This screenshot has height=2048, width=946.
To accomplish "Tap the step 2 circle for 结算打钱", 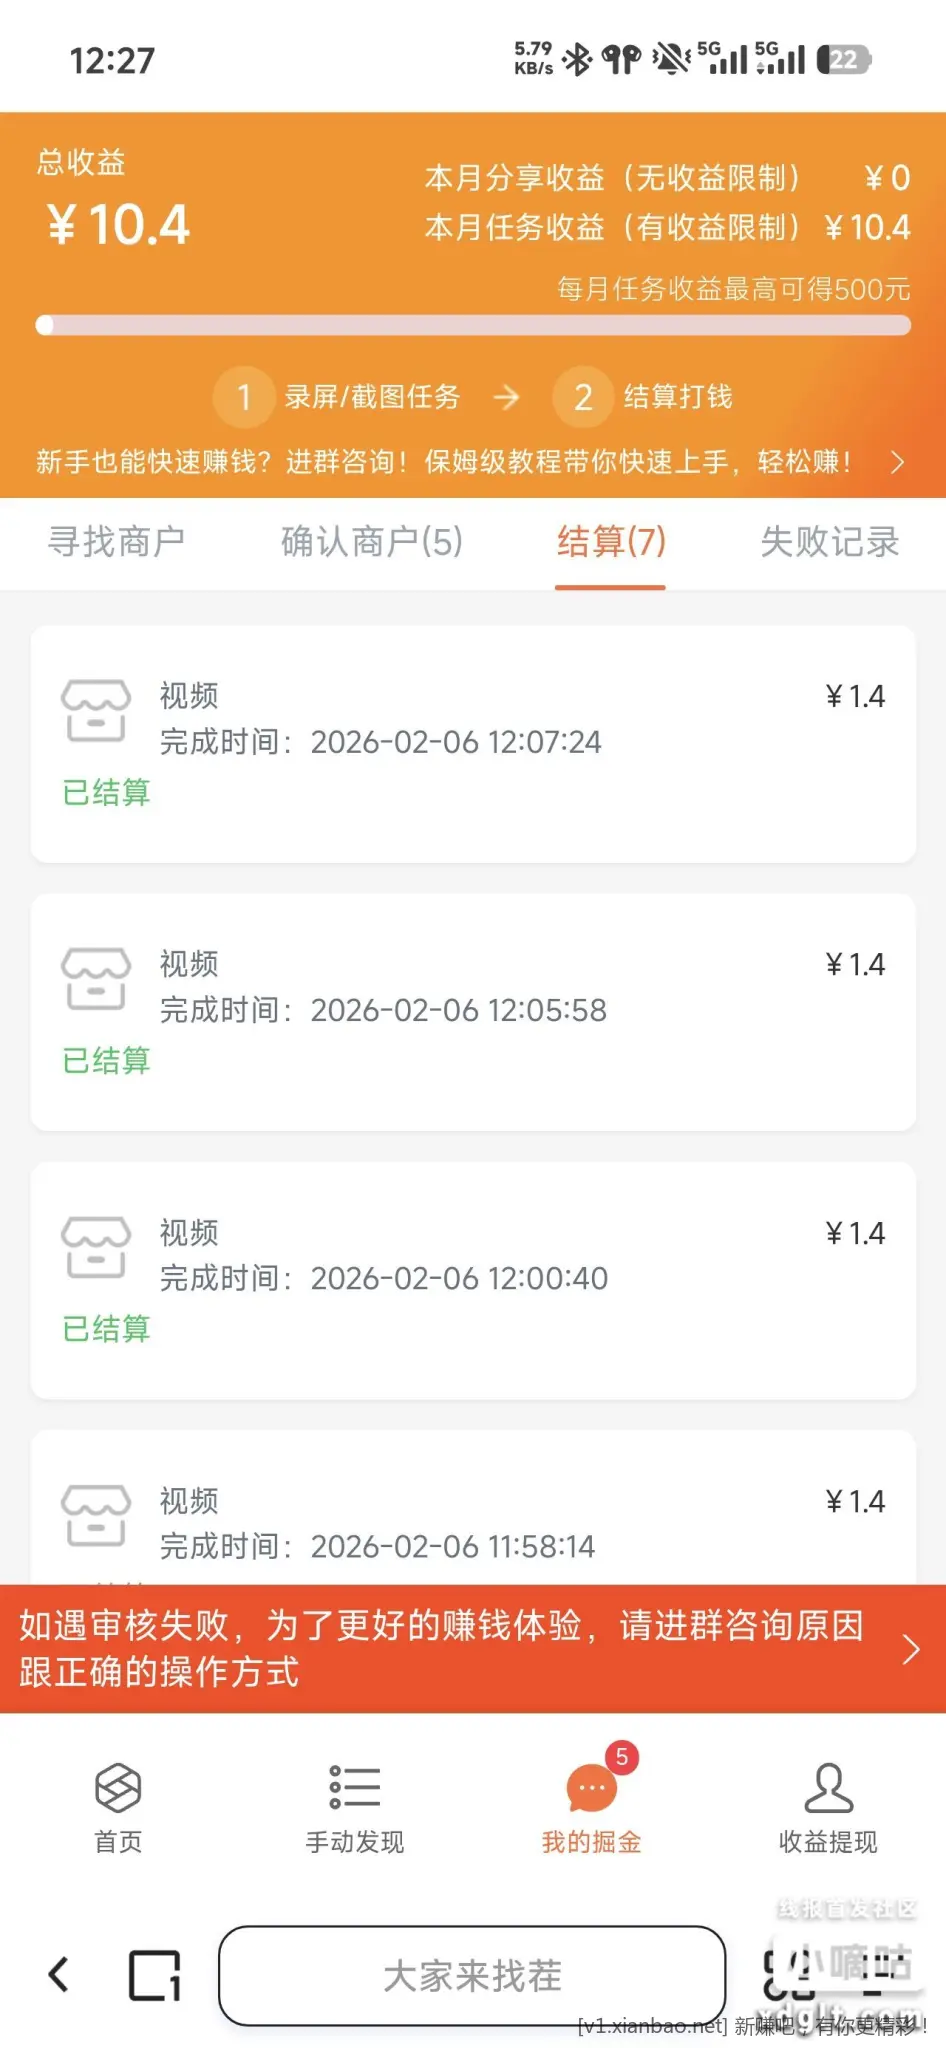I will [x=583, y=397].
